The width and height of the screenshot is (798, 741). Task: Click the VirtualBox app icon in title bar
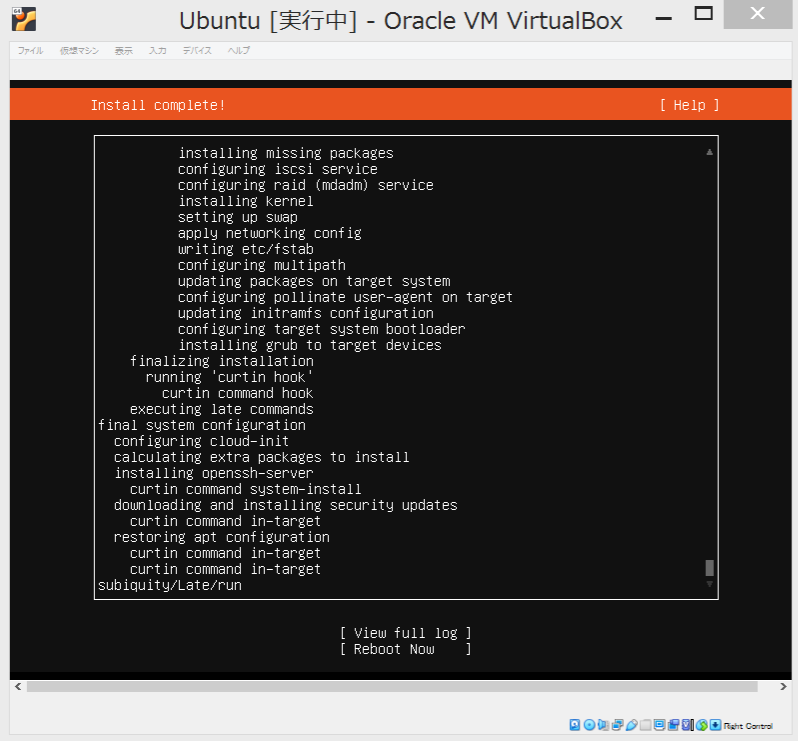pyautogui.click(x=24, y=19)
